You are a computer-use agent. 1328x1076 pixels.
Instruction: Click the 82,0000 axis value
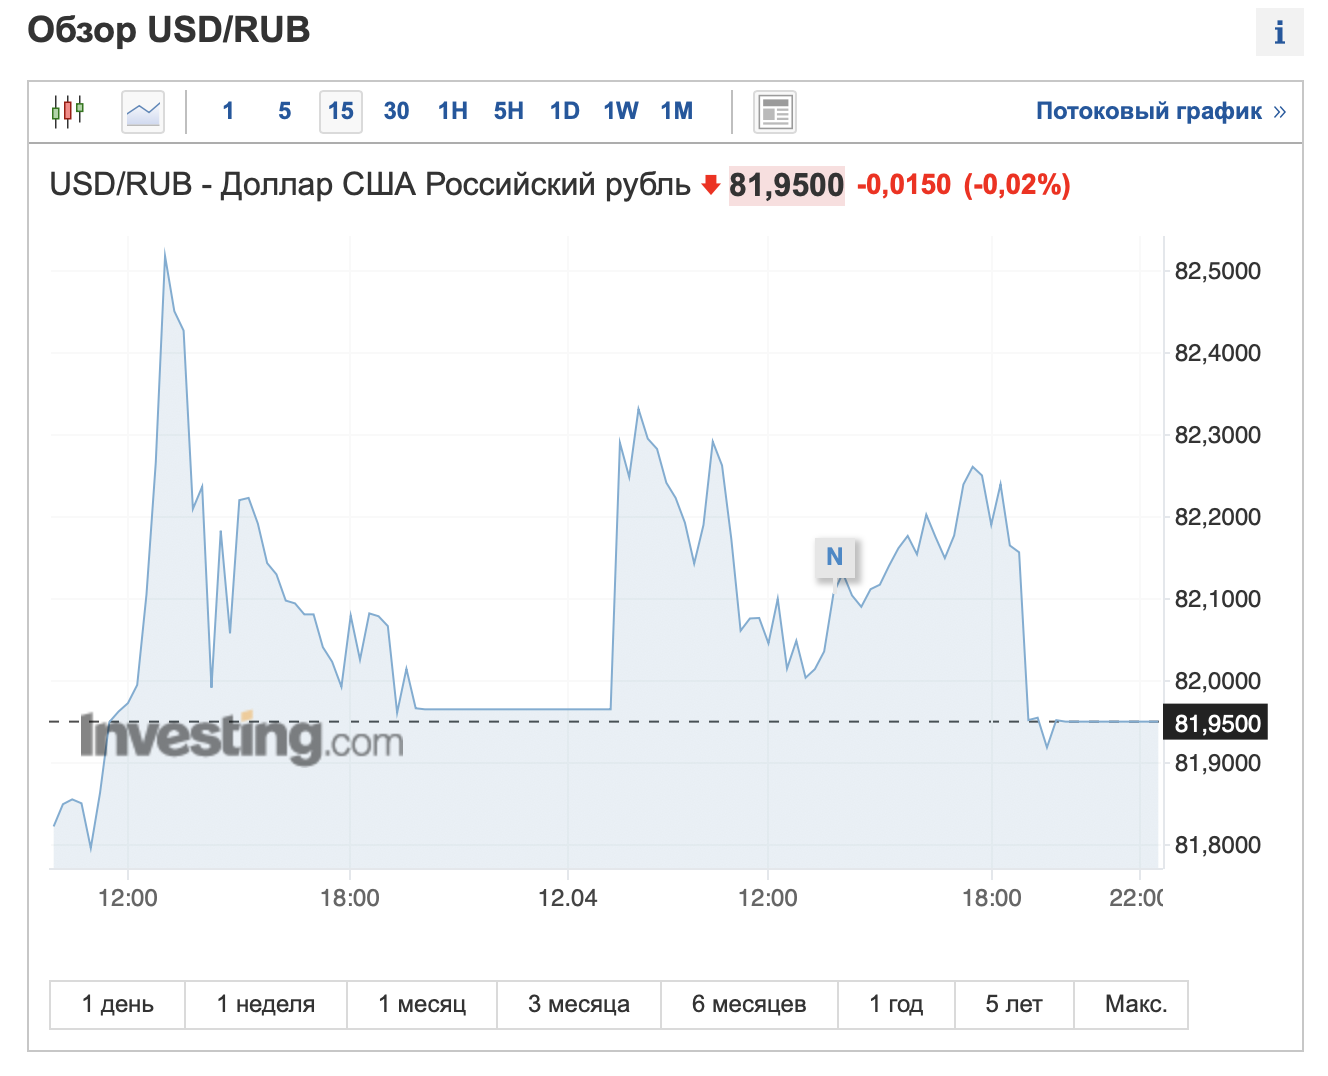[x=1217, y=681]
